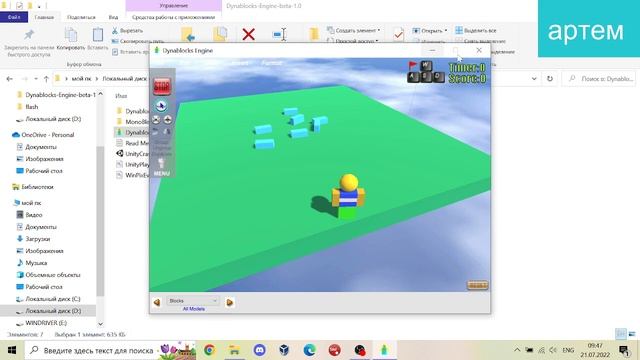Open the Открыть dropdown in ribbon
Image resolution: width=640 pixels, height=360 pixels.
click(x=429, y=31)
